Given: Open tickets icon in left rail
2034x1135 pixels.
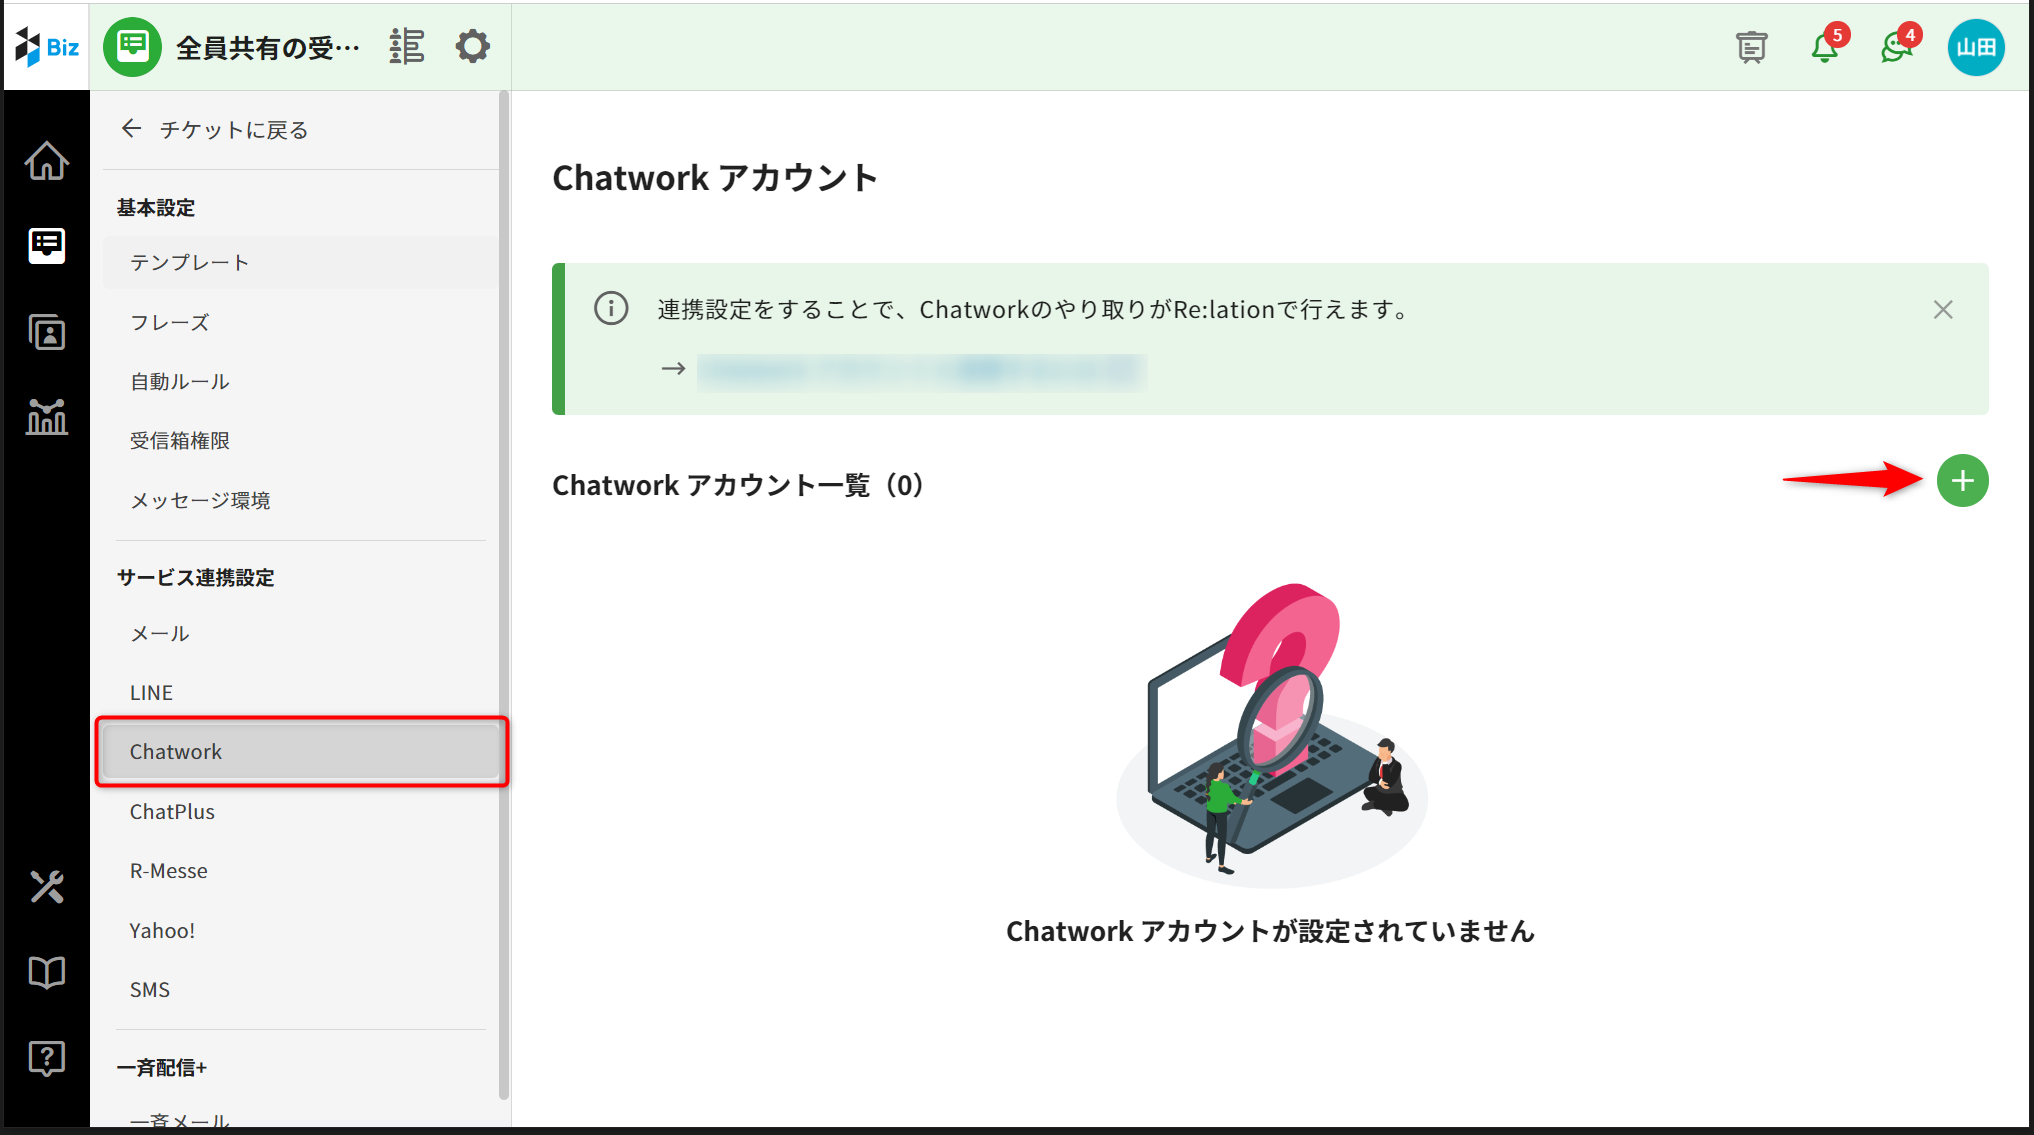Looking at the screenshot, I should [x=47, y=245].
